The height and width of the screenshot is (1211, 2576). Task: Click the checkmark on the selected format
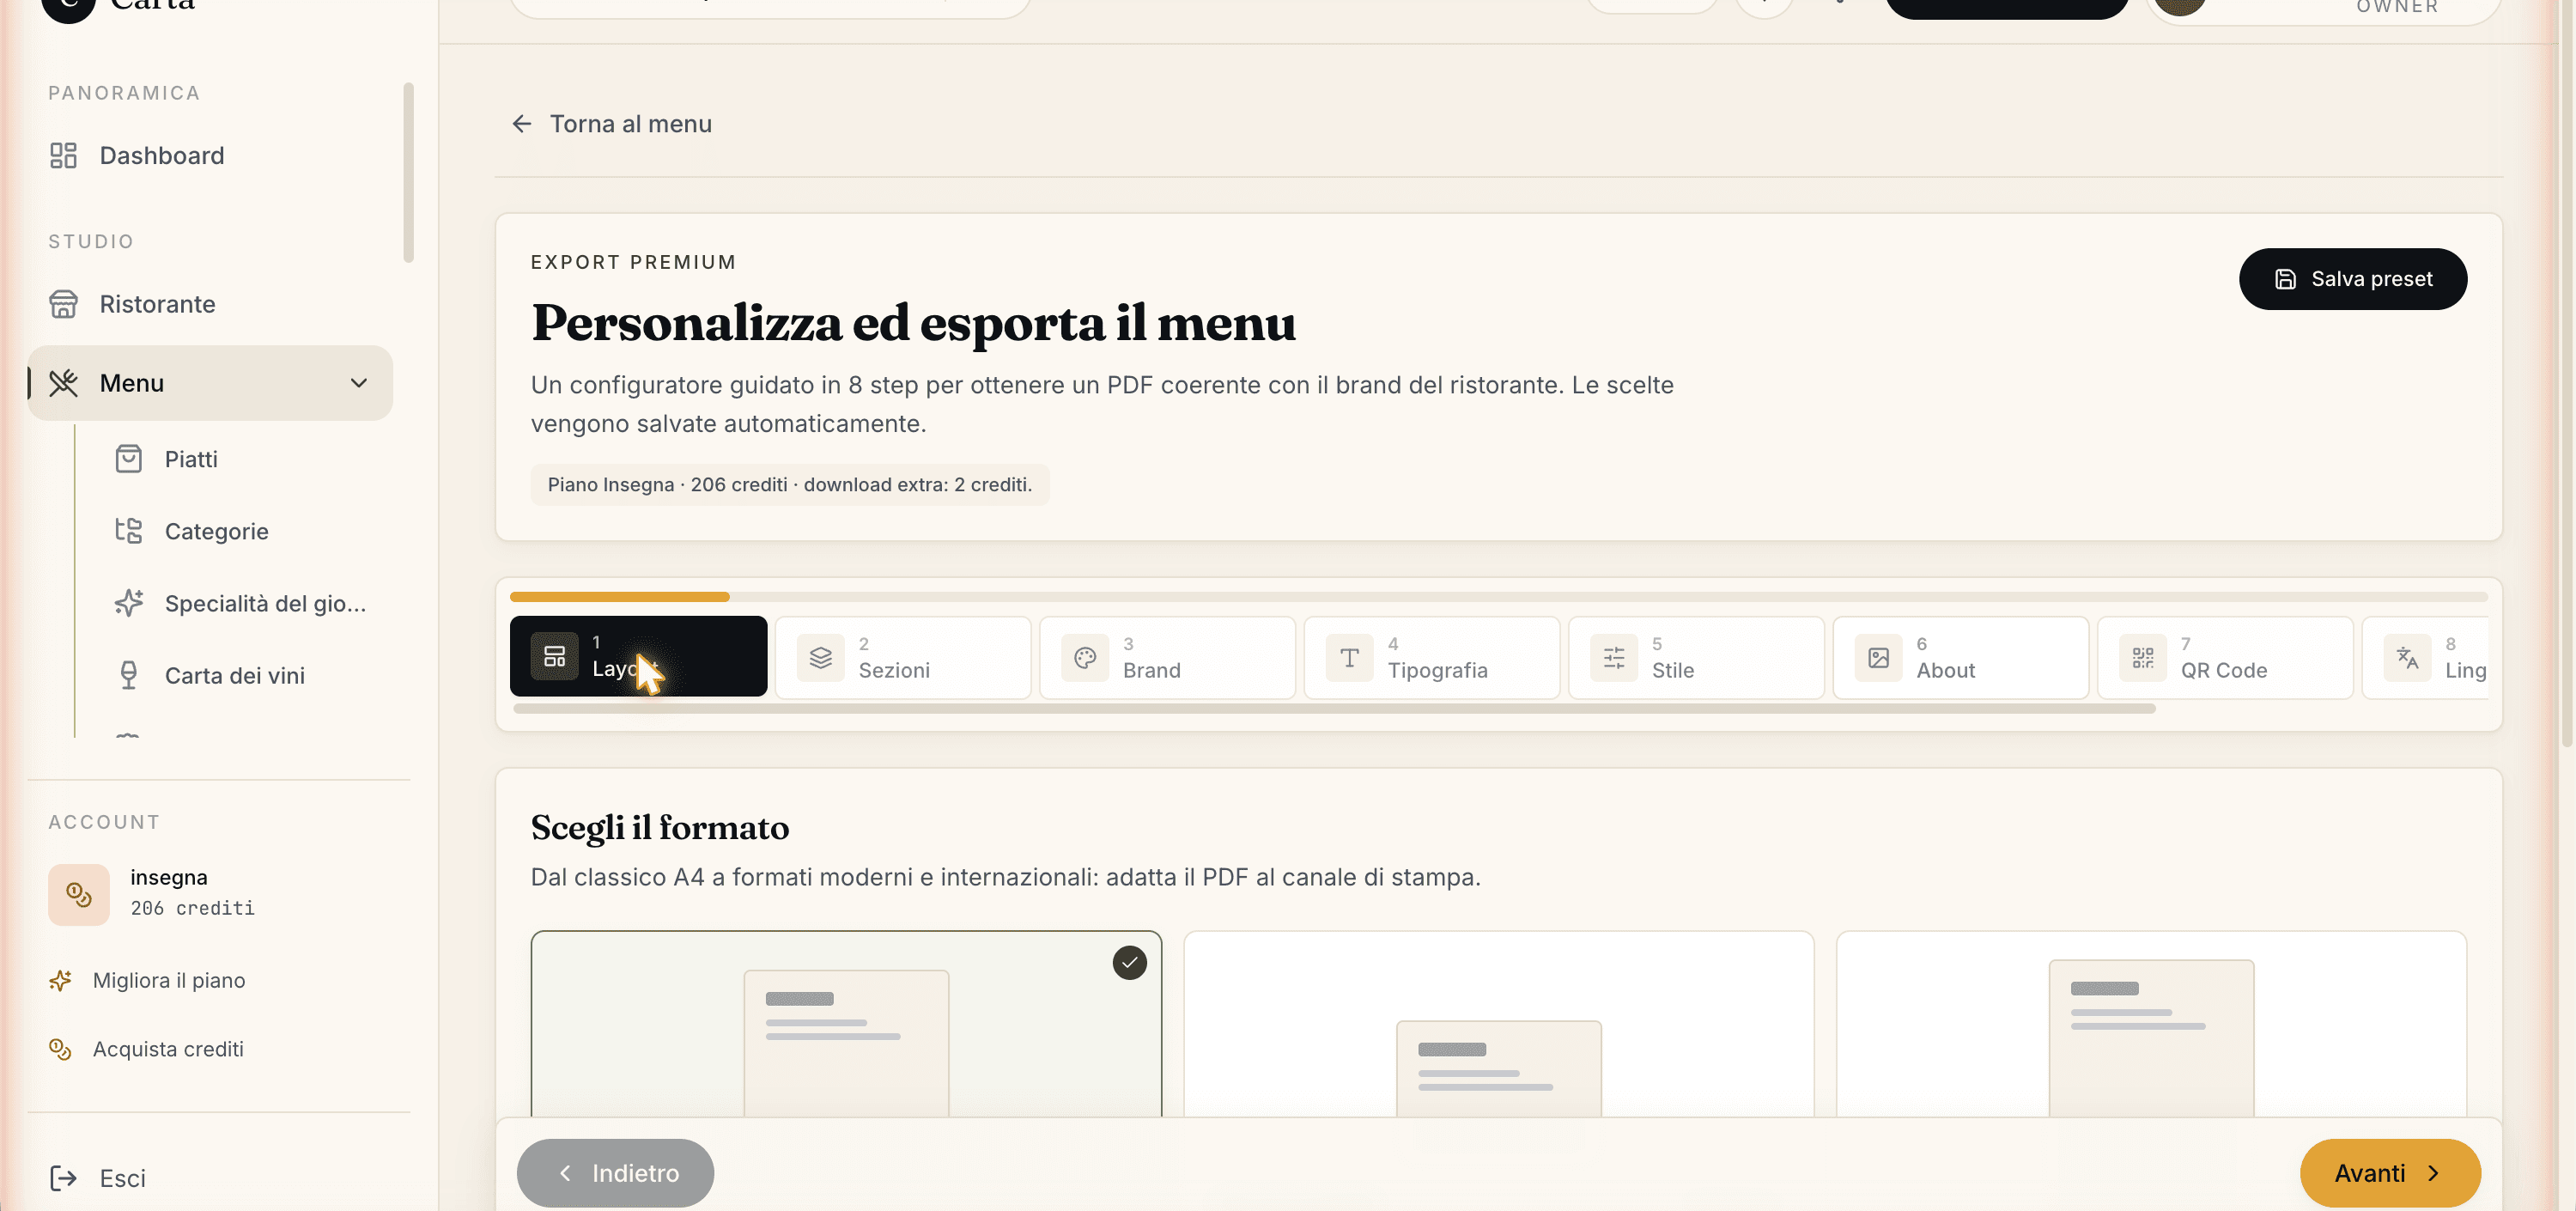(1129, 963)
